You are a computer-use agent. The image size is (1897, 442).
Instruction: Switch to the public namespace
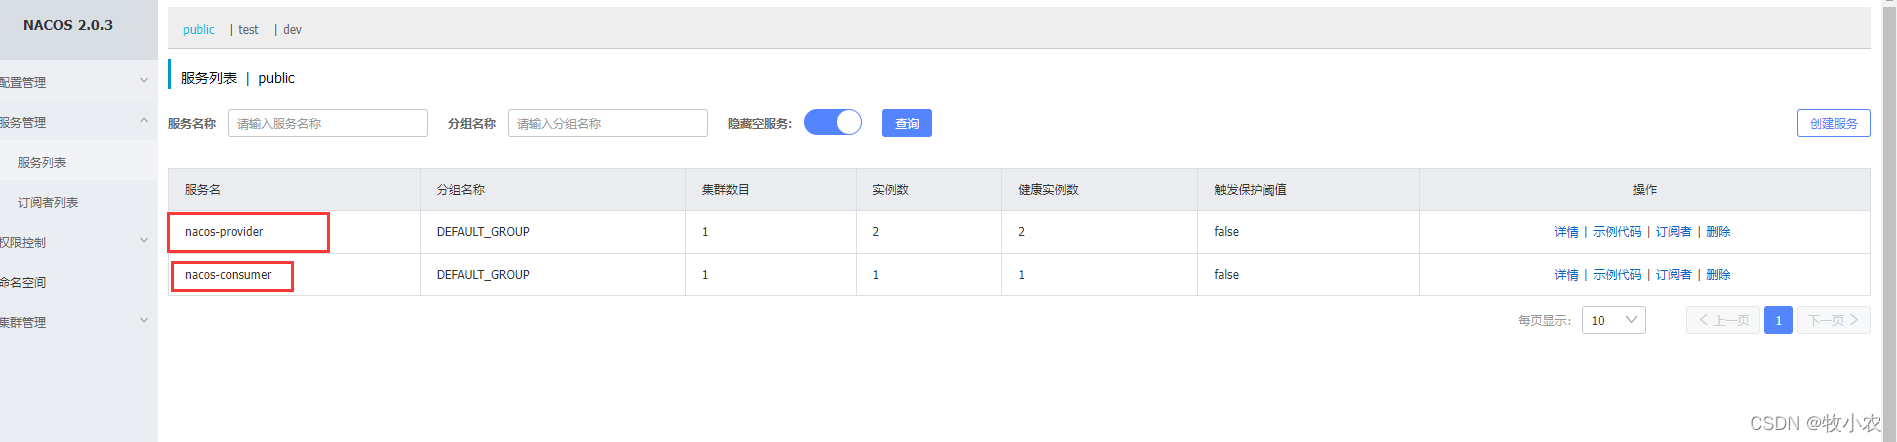198,30
